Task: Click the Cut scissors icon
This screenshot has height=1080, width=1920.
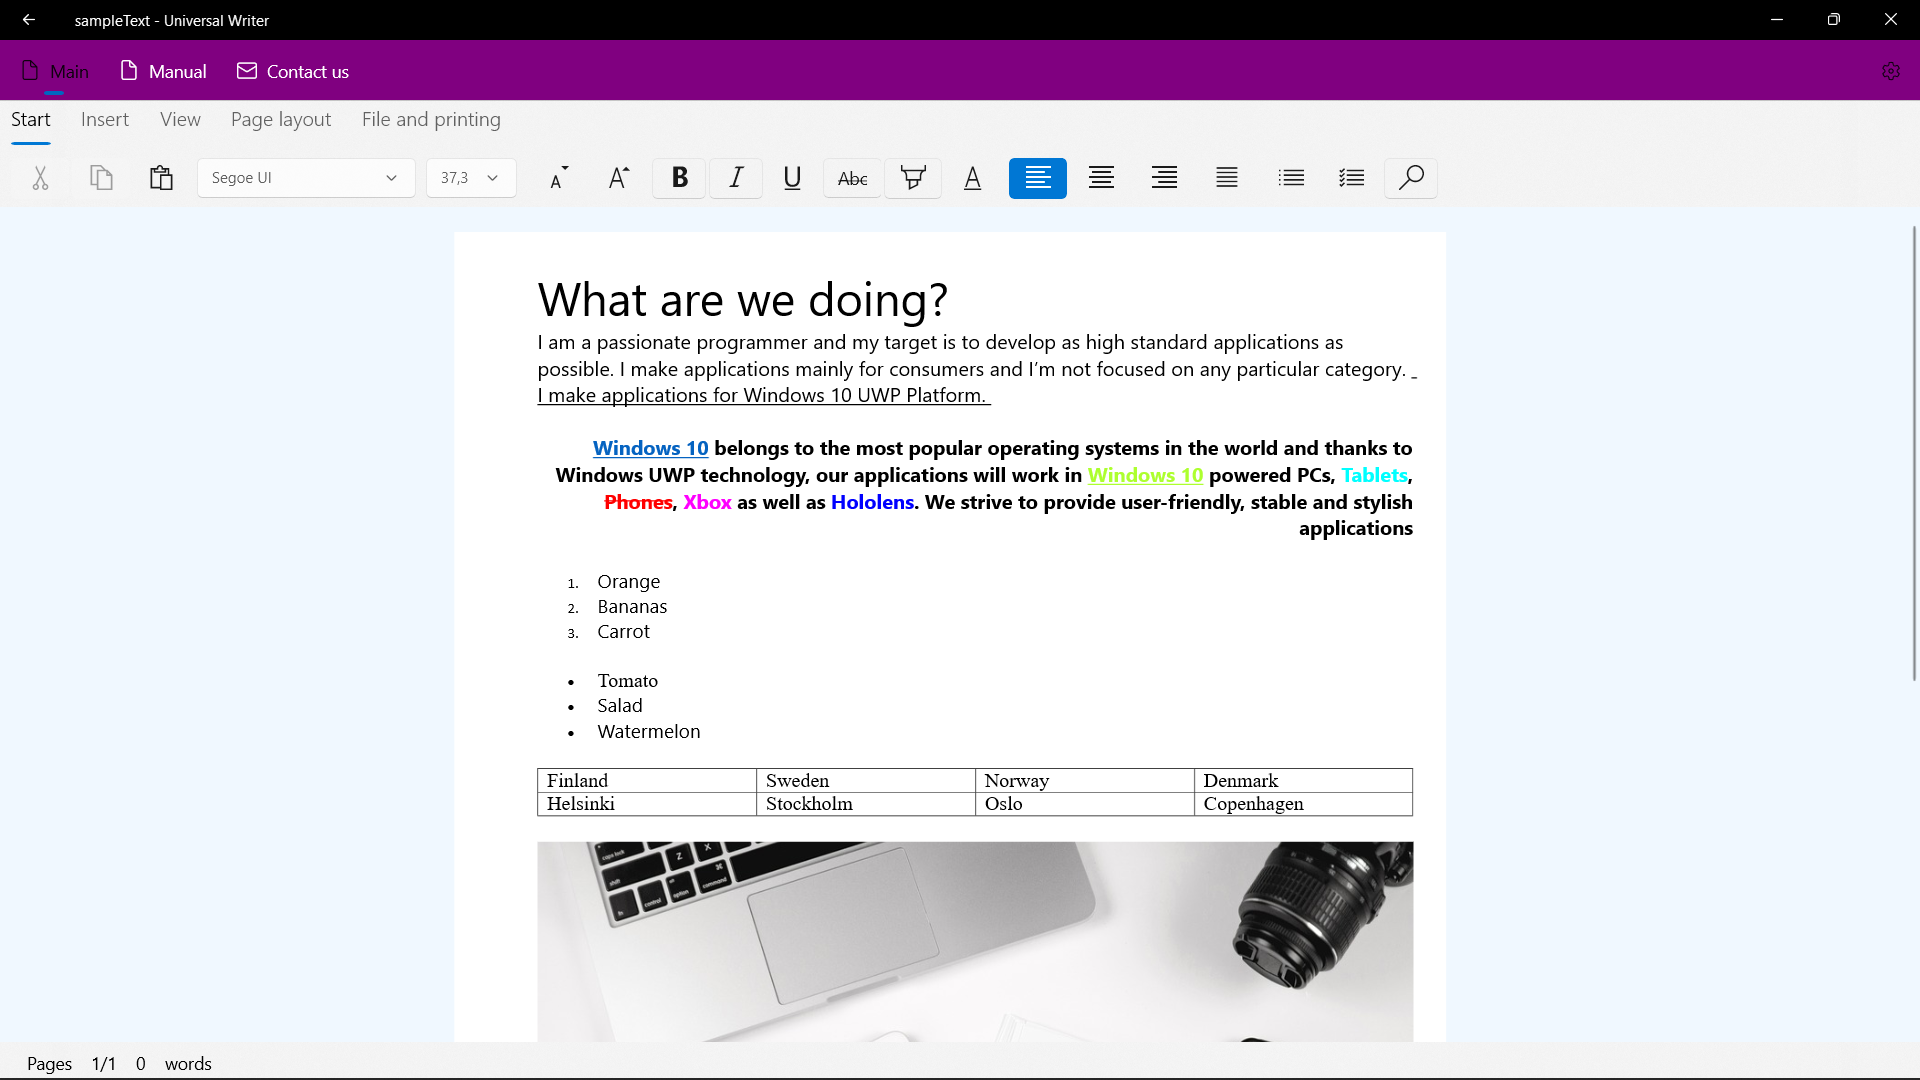Action: (x=40, y=178)
